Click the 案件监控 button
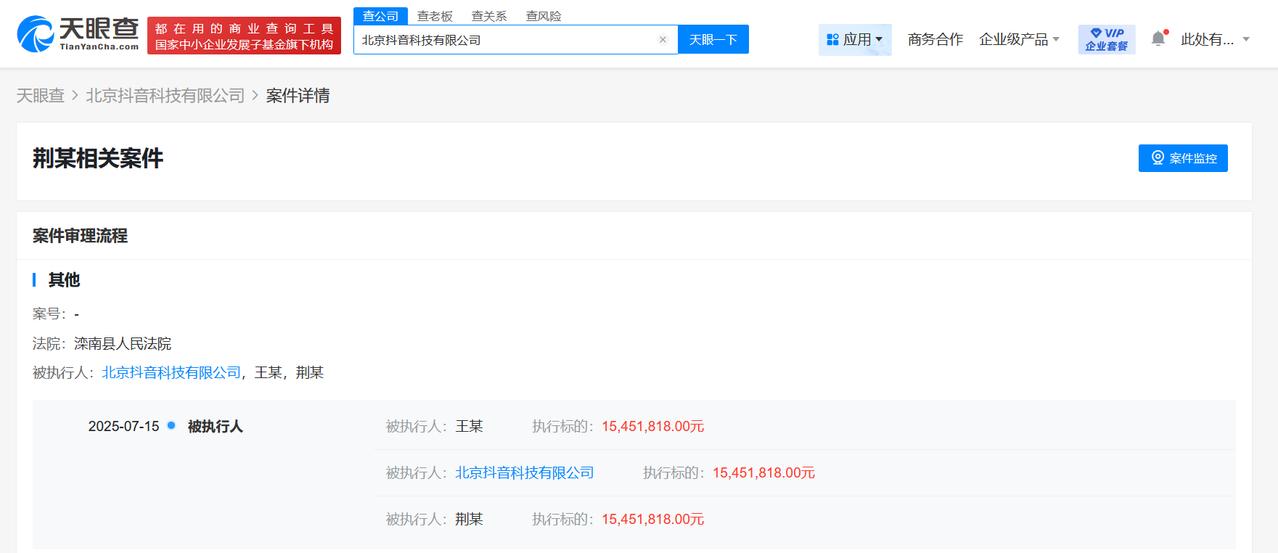This screenshot has height=553, width=1278. click(x=1183, y=158)
